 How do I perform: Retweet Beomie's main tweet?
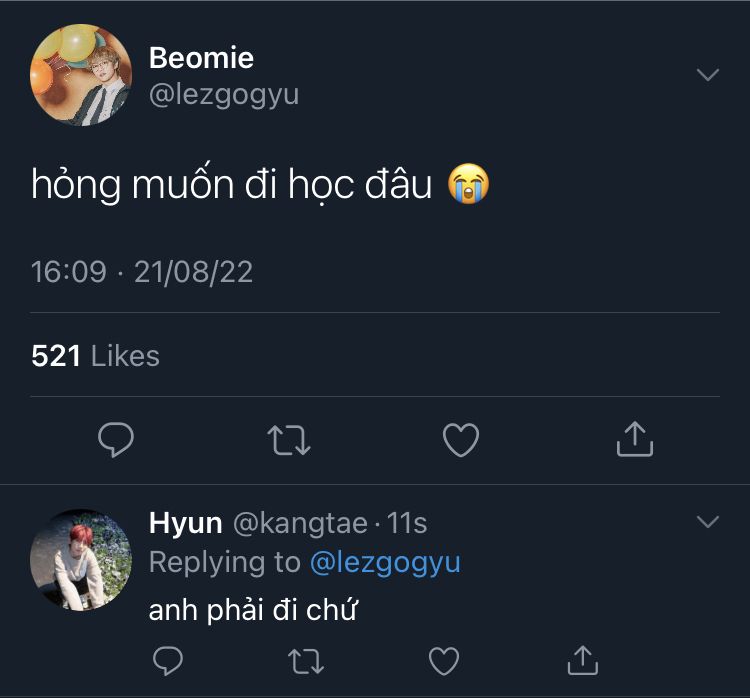pos(289,439)
